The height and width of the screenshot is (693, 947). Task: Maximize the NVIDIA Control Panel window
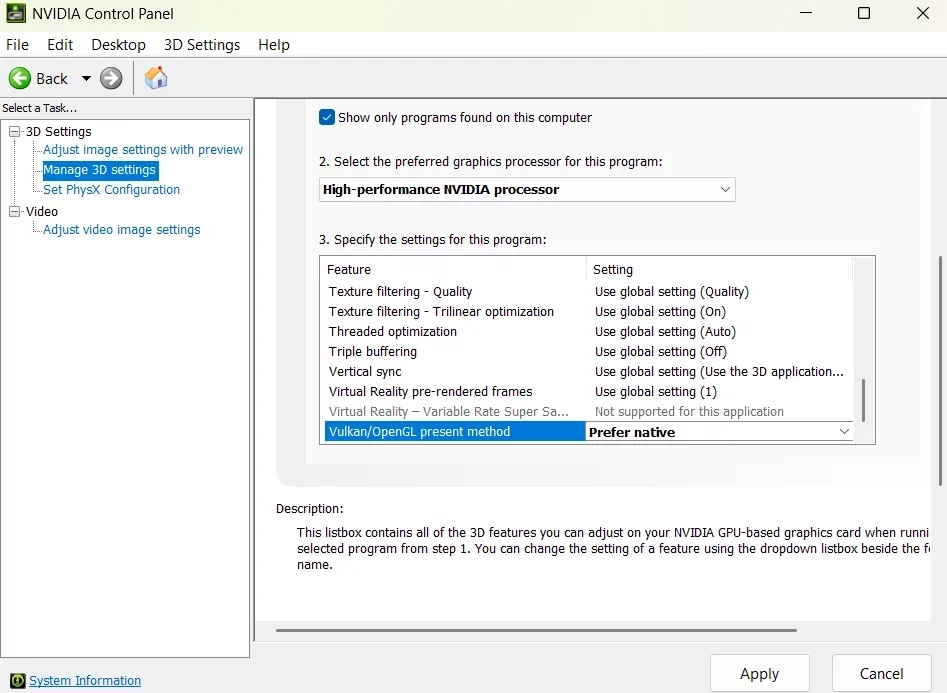[x=864, y=13]
